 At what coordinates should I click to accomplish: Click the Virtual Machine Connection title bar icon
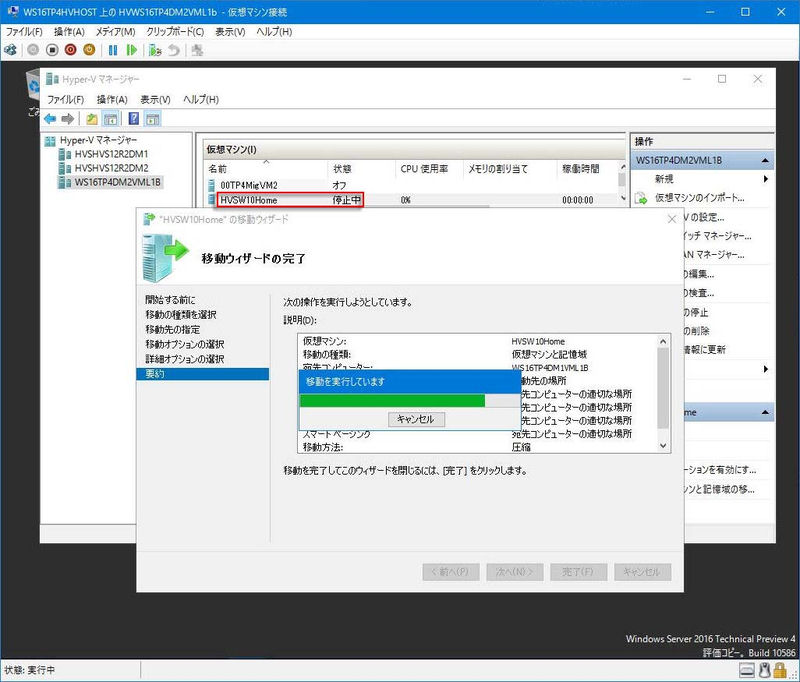[12, 11]
